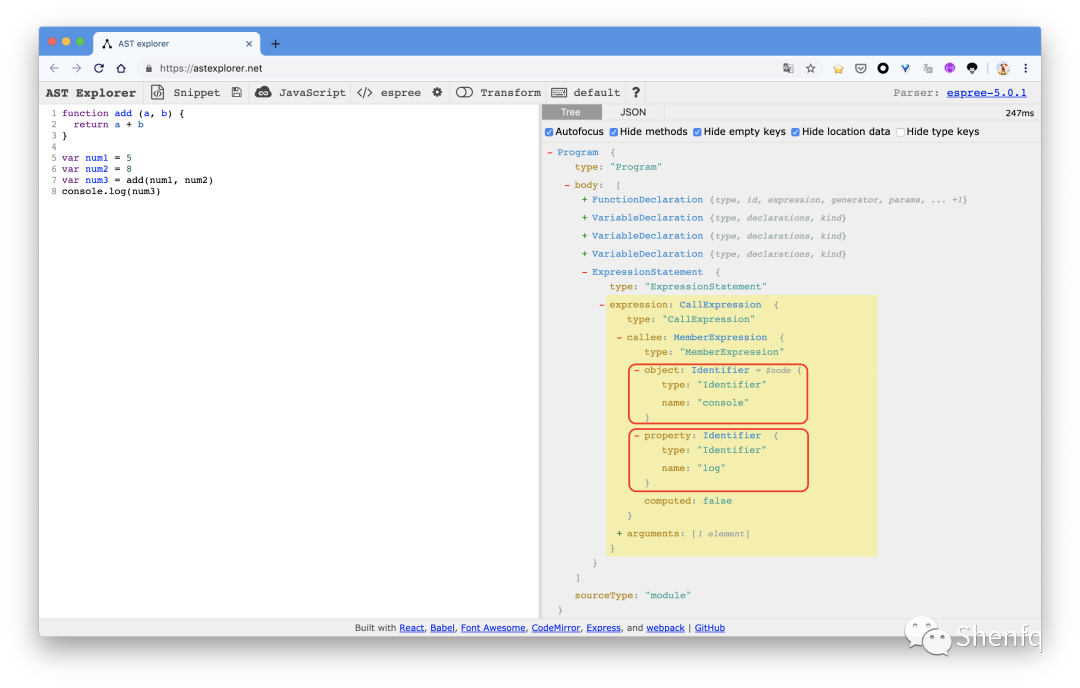The image size is (1080, 688).
Task: Click the help question mark icon
Action: point(636,92)
